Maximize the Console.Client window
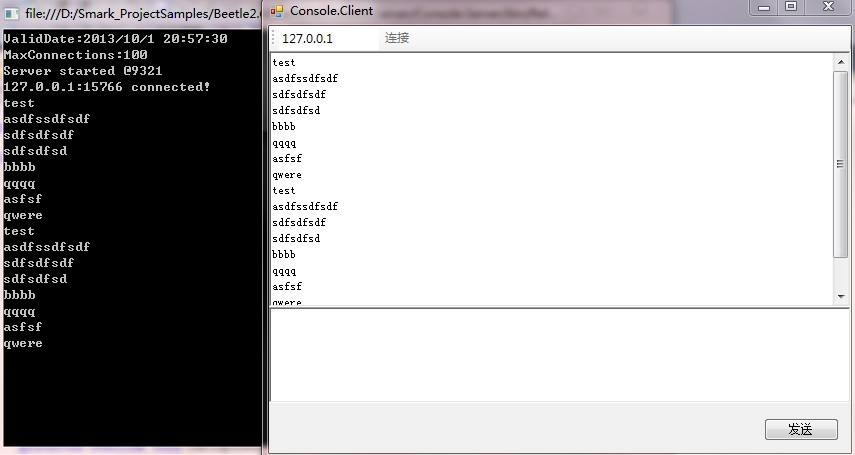 [791, 7]
